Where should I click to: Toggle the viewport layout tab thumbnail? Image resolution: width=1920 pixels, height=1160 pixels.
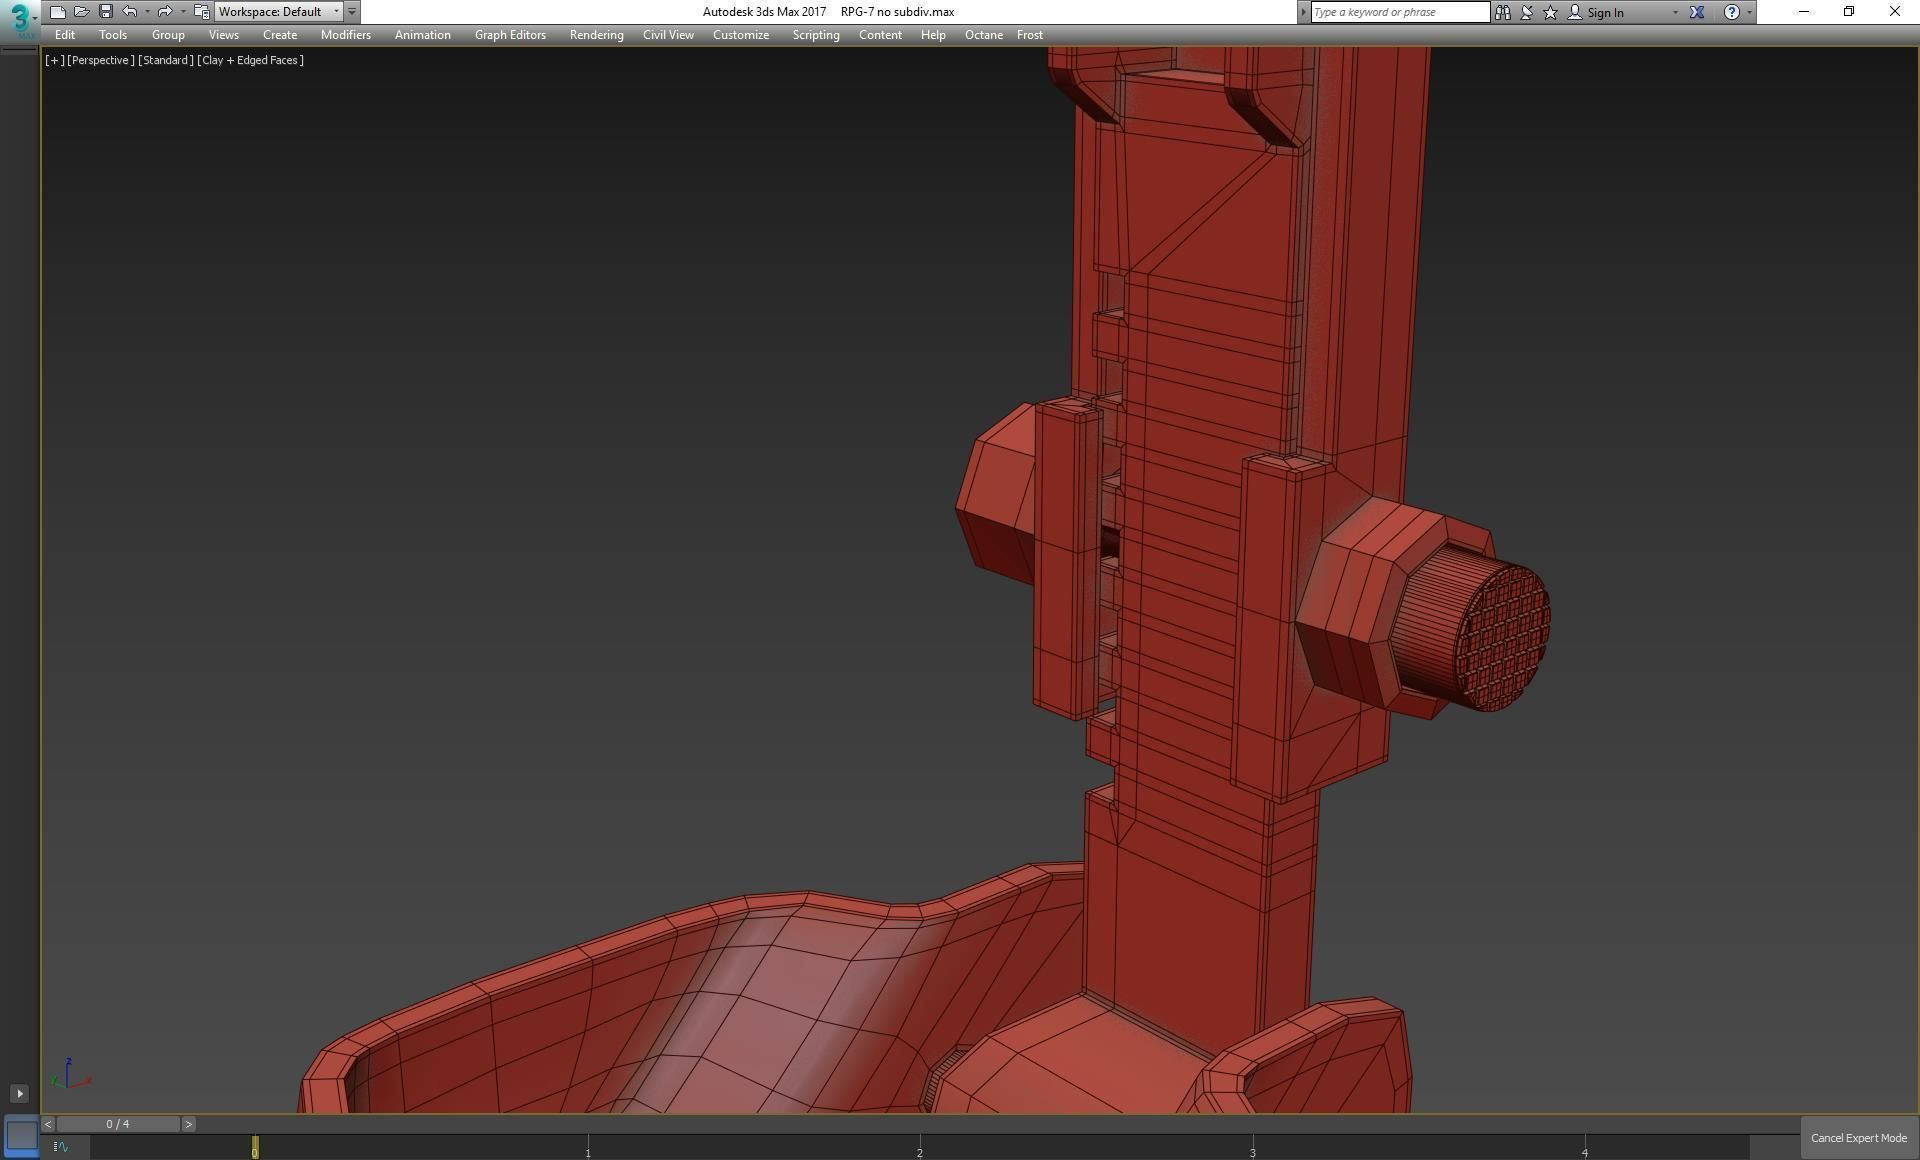click(x=21, y=1135)
